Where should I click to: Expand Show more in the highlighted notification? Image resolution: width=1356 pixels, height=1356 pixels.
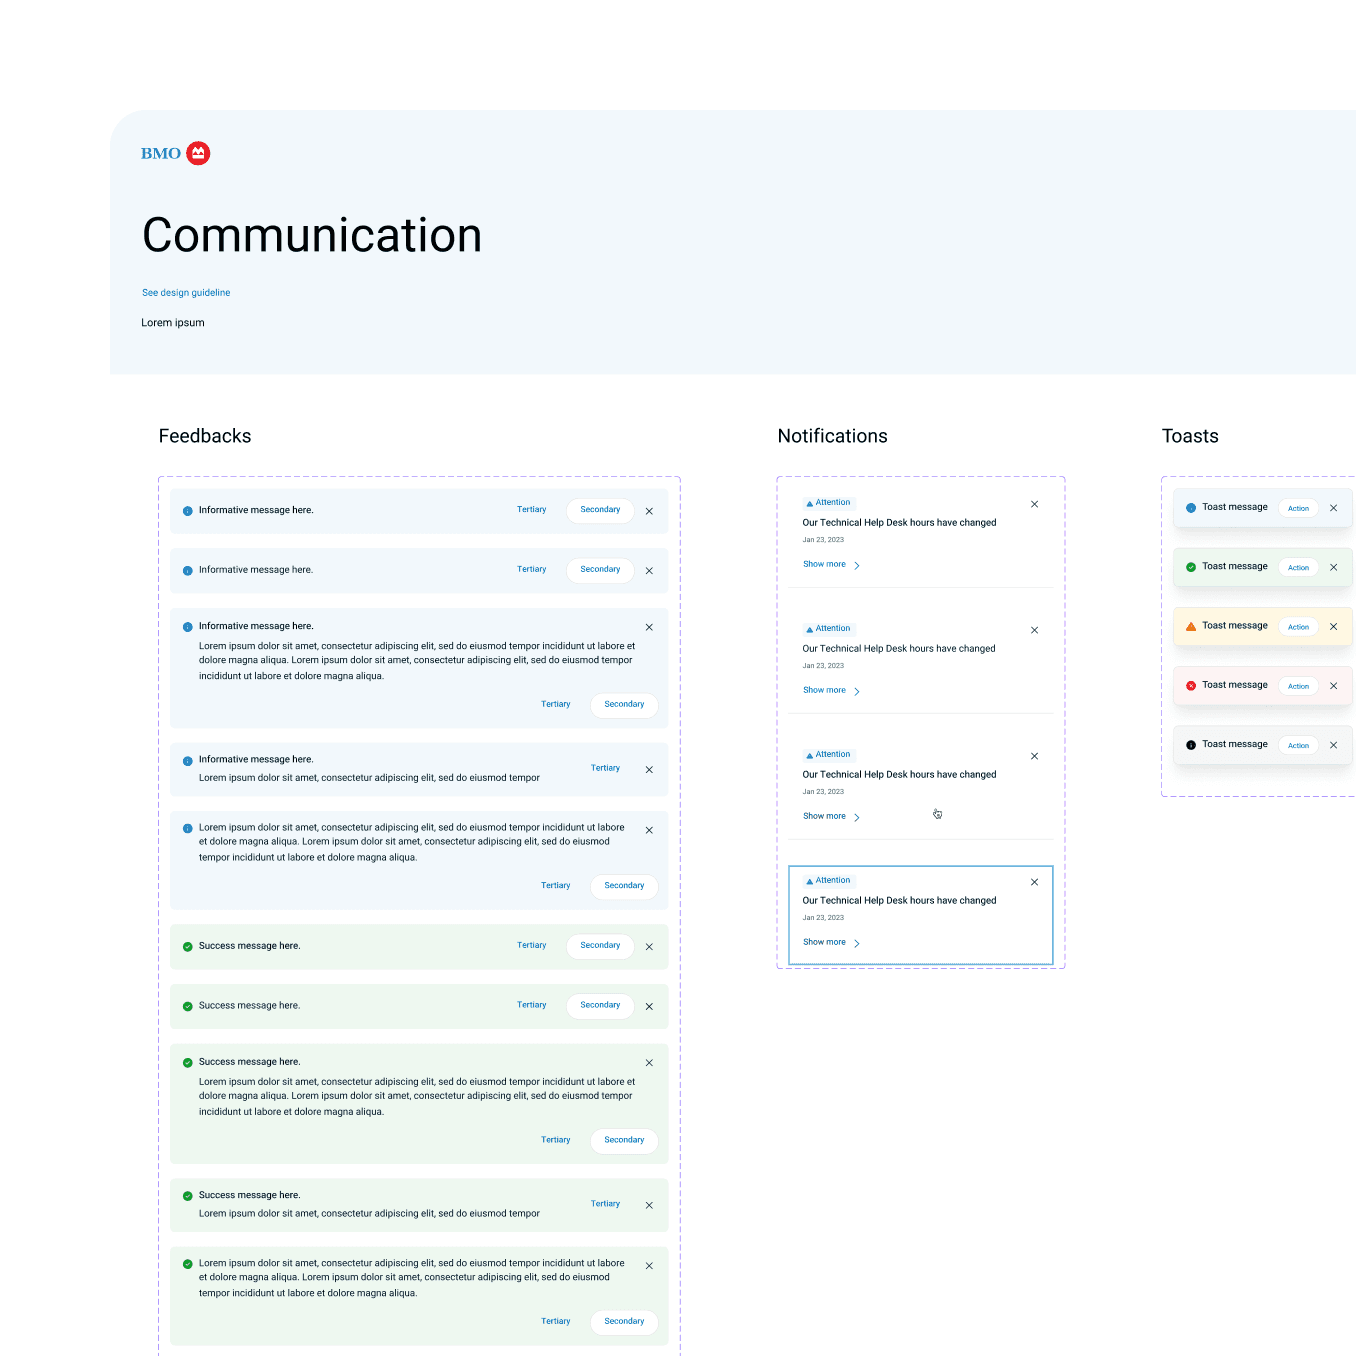tap(824, 942)
